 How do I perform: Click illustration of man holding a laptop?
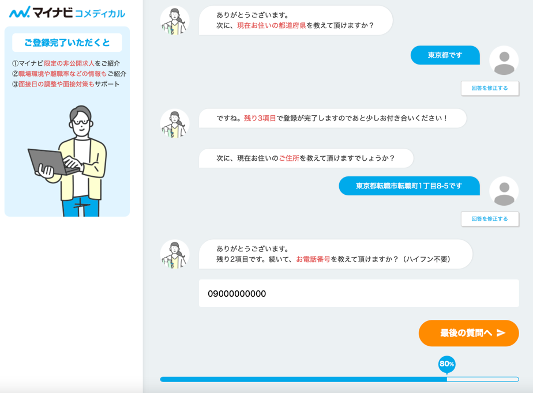click(x=67, y=161)
